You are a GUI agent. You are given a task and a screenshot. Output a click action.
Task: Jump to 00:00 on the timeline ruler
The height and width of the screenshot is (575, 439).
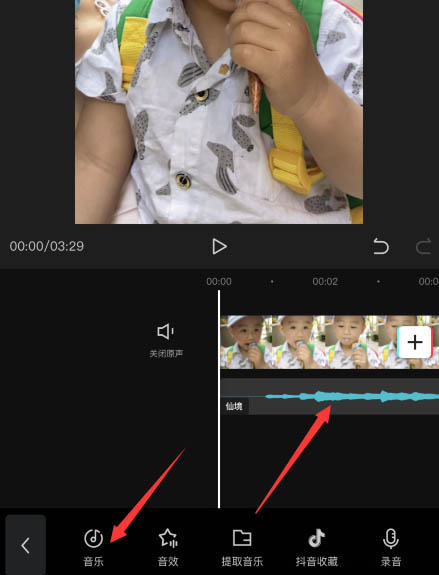click(219, 281)
